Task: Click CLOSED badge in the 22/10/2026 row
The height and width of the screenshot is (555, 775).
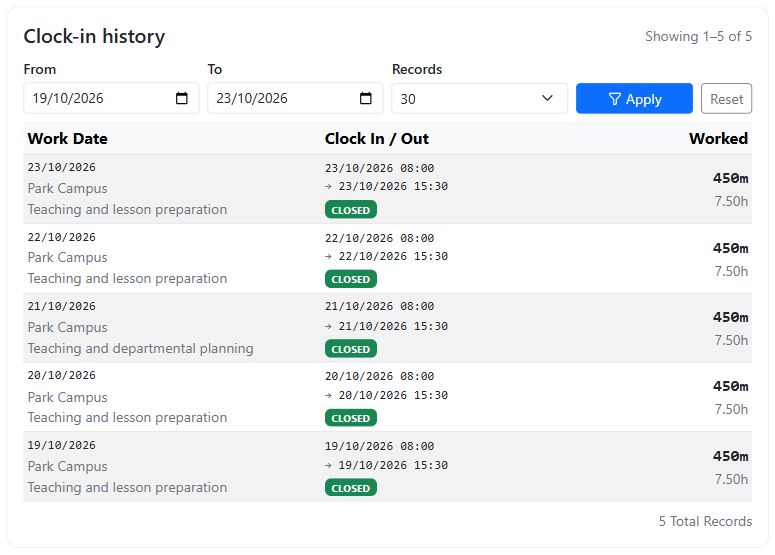Action: (x=351, y=279)
